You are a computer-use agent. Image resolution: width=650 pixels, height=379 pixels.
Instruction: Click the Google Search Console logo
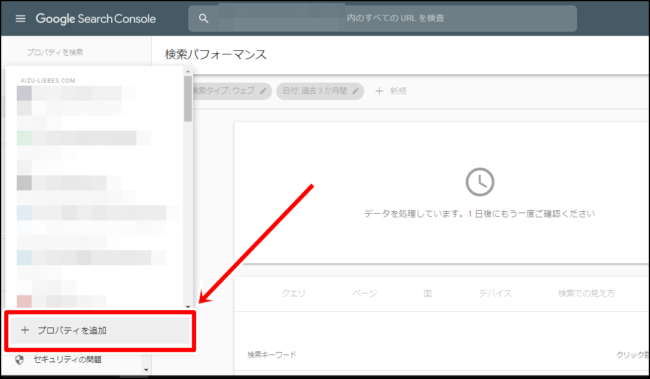coord(96,19)
